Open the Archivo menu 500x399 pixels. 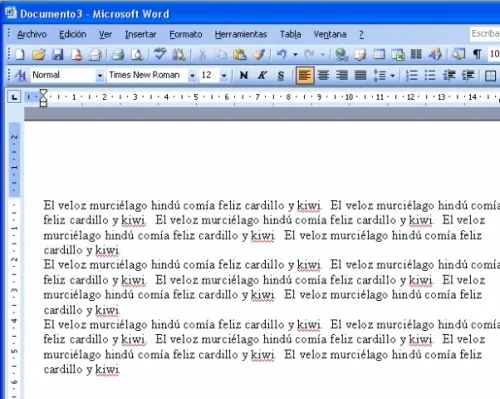coord(32,34)
